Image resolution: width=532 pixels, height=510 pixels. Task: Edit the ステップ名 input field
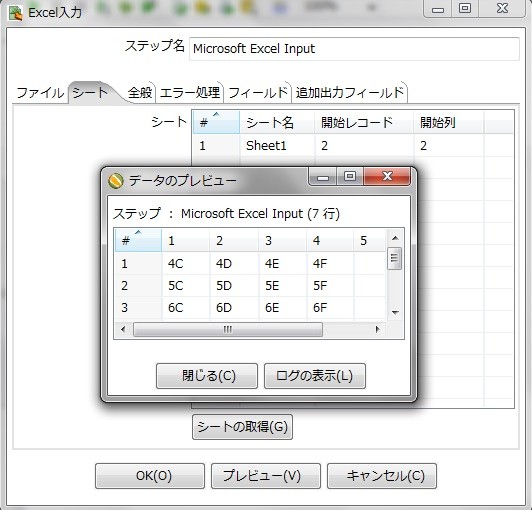click(354, 49)
